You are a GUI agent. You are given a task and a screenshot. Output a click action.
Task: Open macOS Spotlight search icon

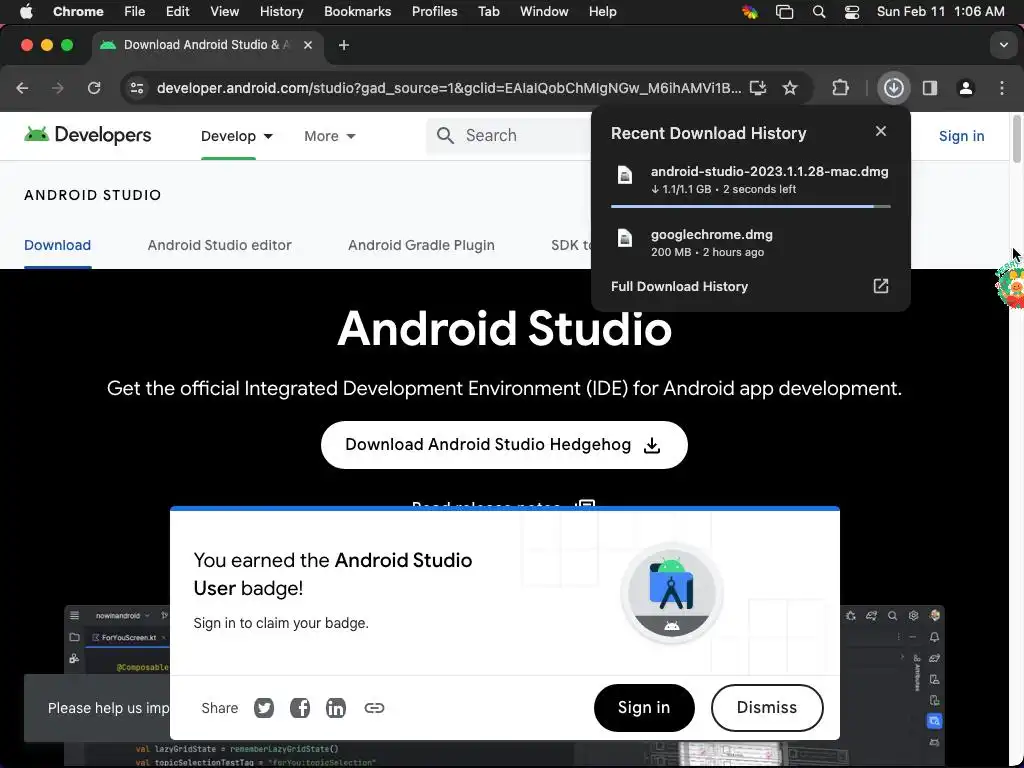tap(818, 12)
